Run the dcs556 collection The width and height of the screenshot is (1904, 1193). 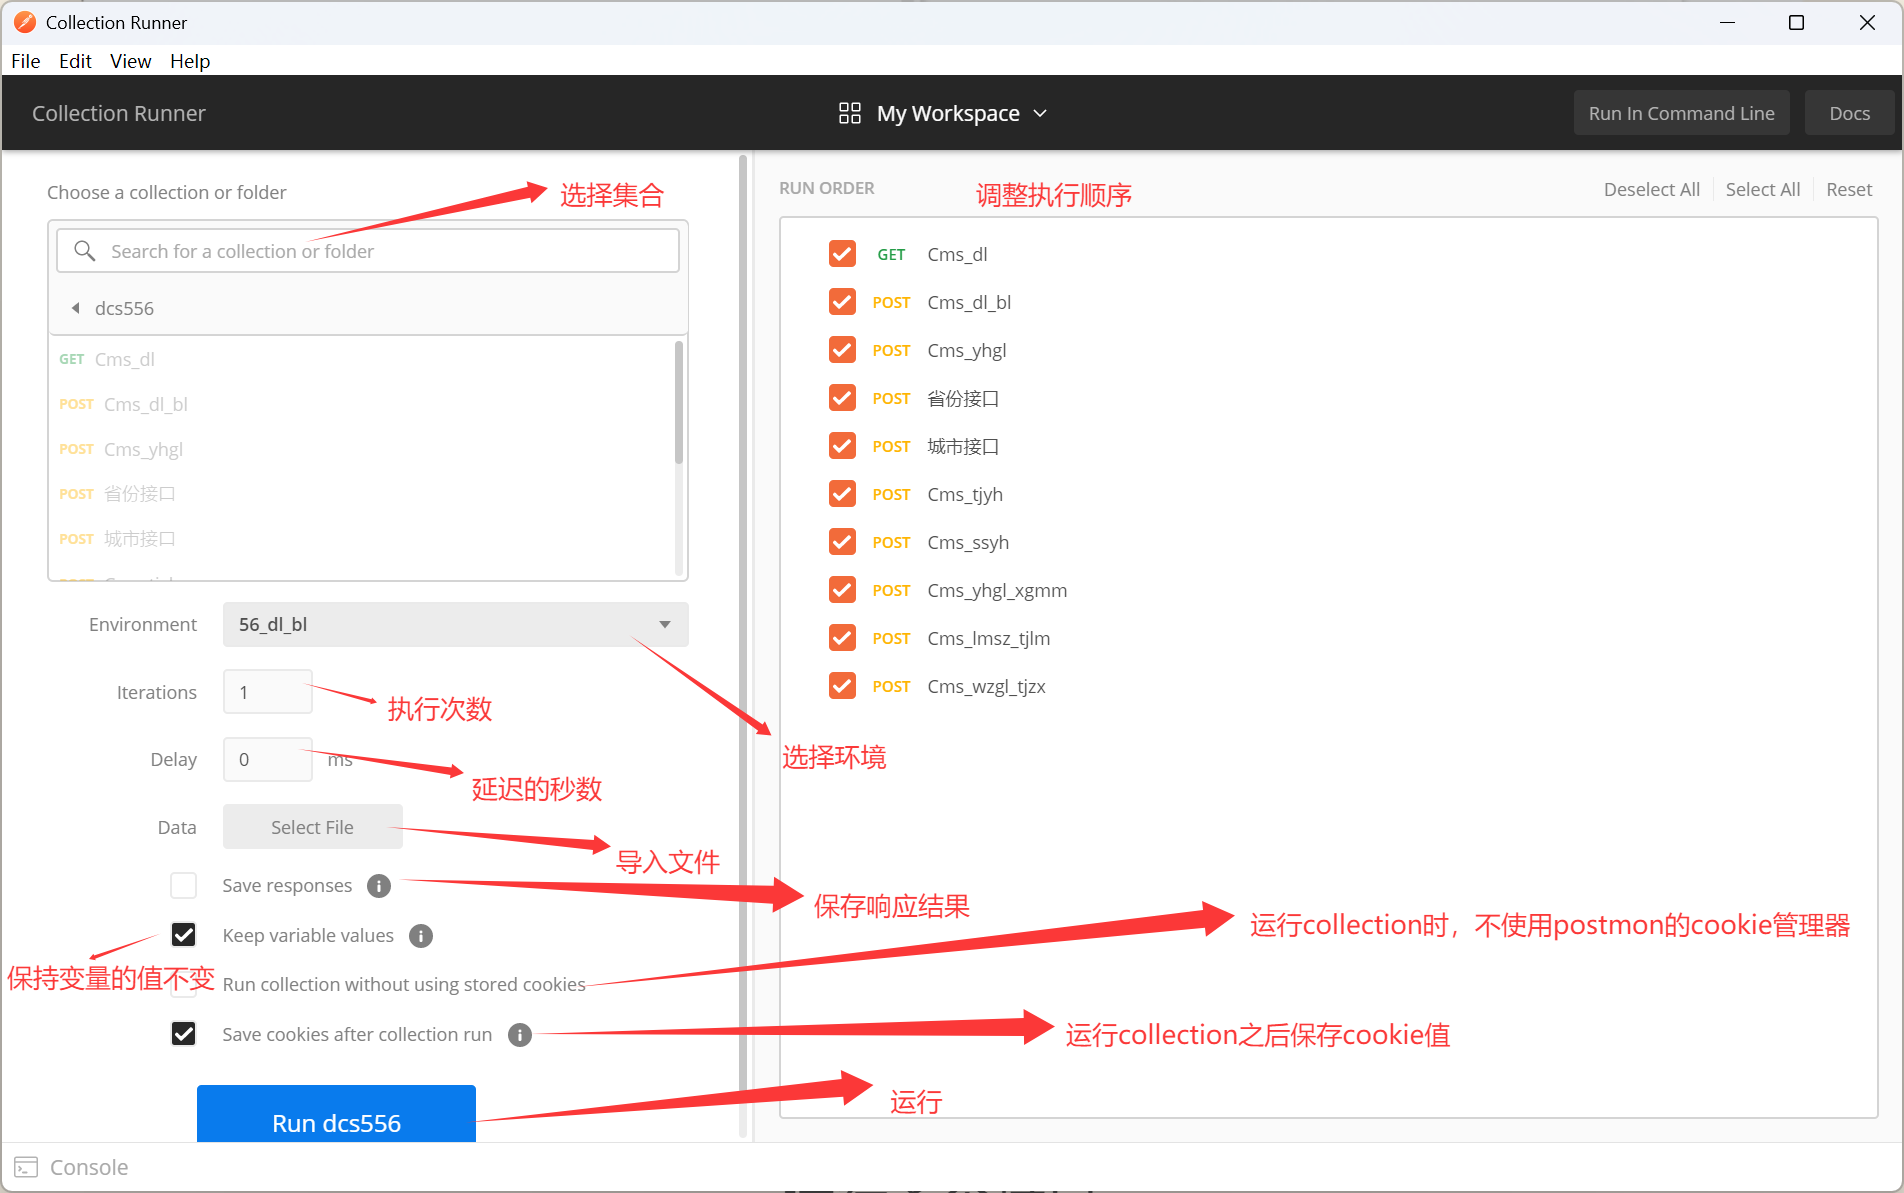click(336, 1115)
